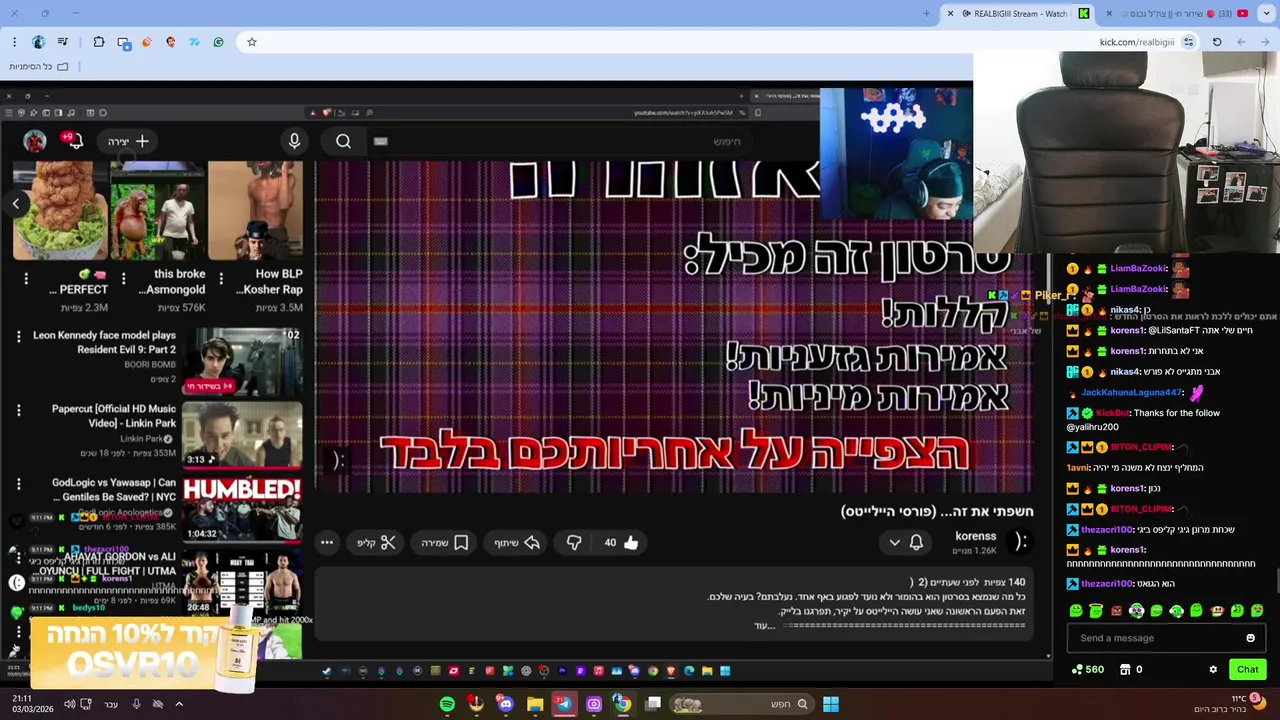Open the Clip scissors button under the video
The width and height of the screenshot is (1280, 720).
pyautogui.click(x=377, y=542)
